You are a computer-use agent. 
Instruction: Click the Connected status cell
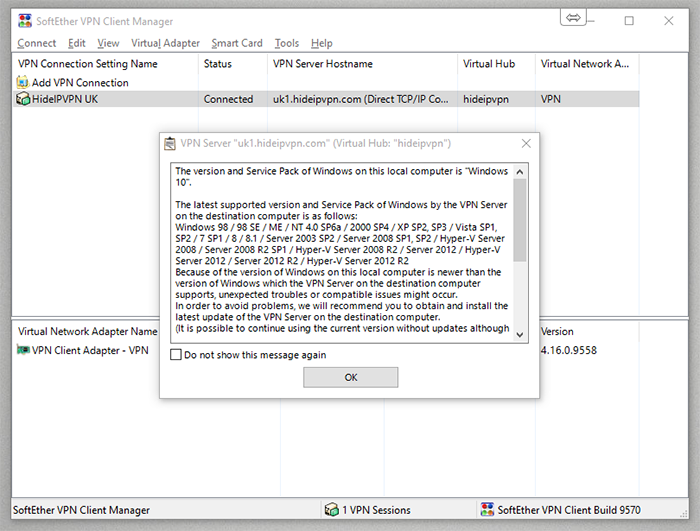(x=228, y=99)
